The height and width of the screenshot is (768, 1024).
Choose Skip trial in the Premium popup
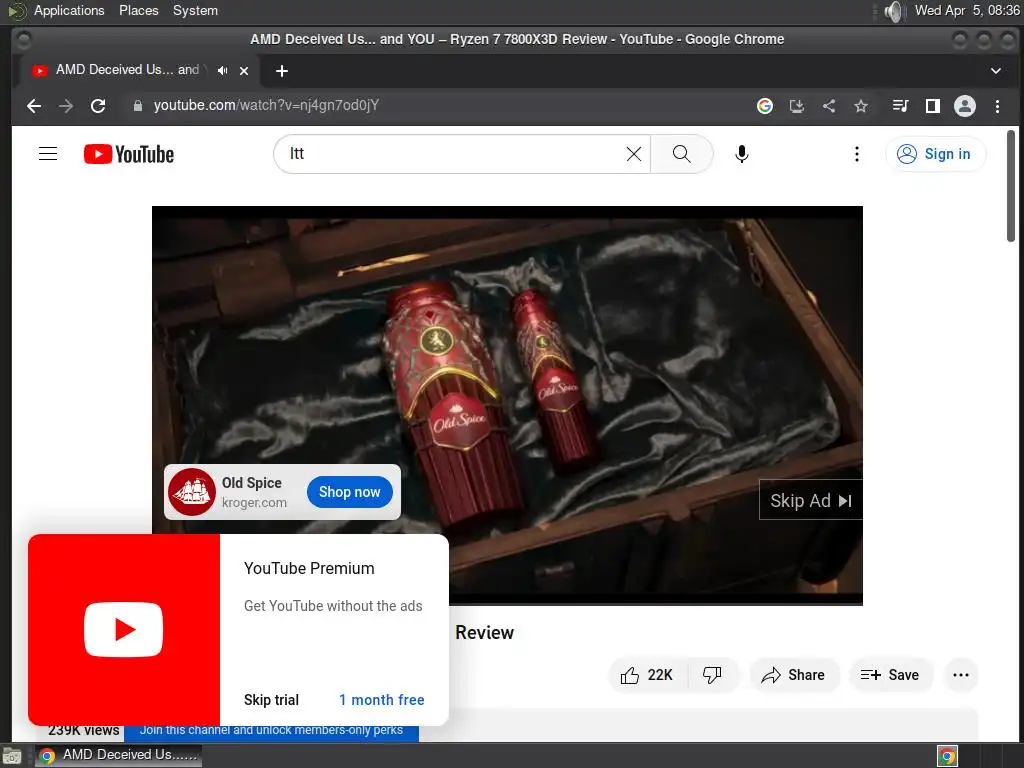click(x=271, y=700)
